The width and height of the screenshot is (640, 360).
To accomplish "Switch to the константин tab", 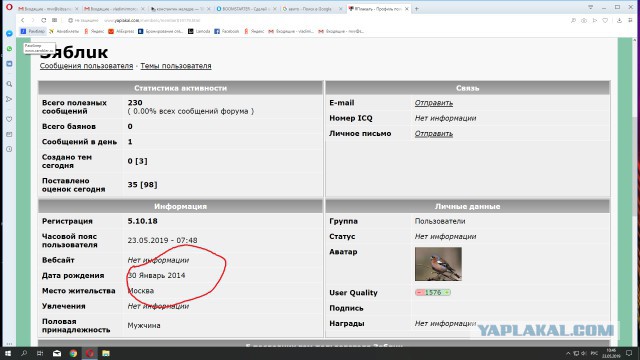I will pyautogui.click(x=180, y=9).
